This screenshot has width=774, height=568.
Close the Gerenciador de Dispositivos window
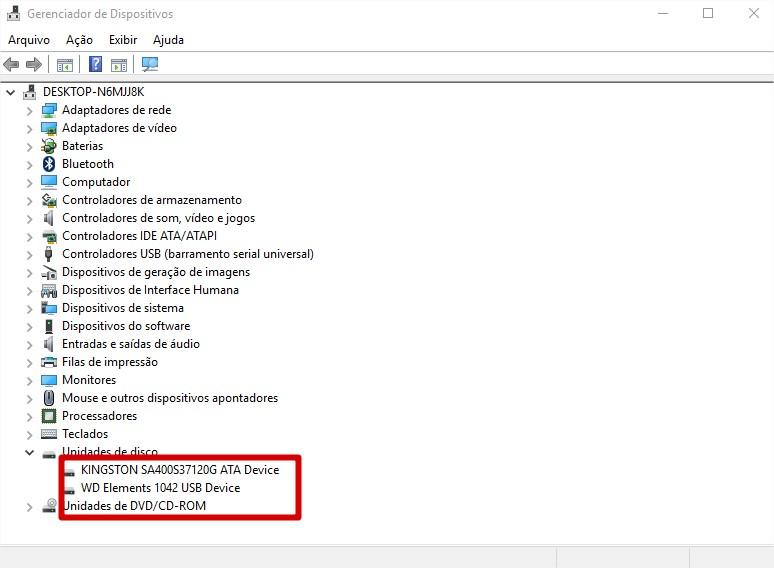[753, 13]
